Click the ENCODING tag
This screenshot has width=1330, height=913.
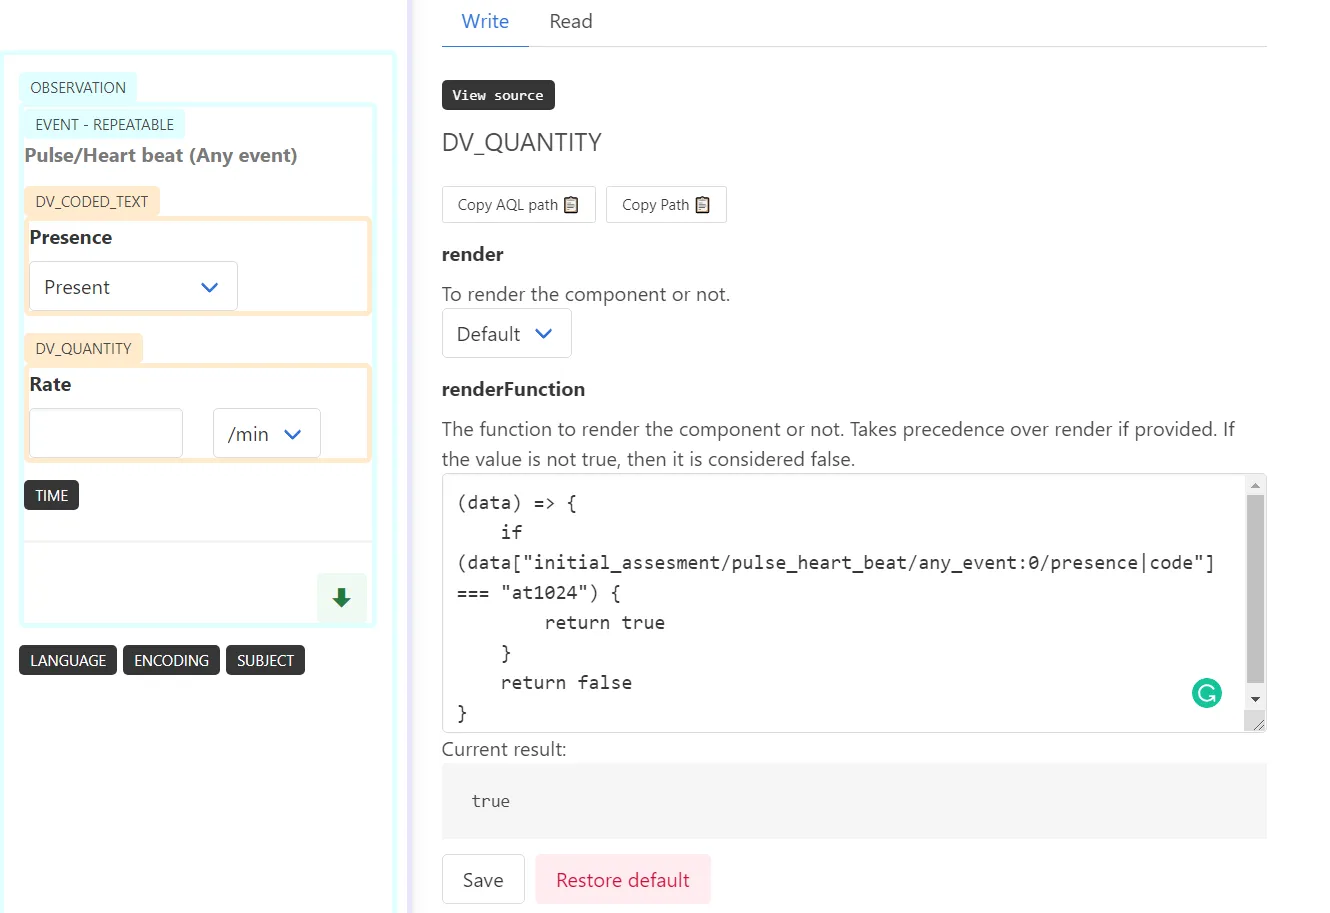[171, 661]
